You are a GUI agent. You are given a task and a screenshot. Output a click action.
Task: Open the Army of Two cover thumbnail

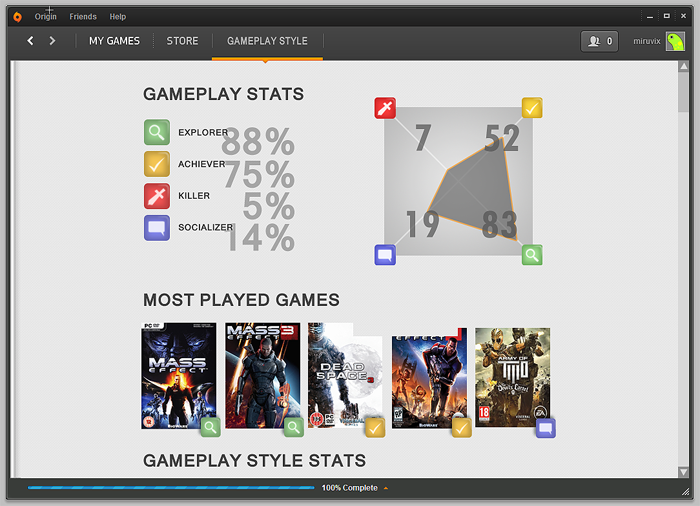pos(512,377)
